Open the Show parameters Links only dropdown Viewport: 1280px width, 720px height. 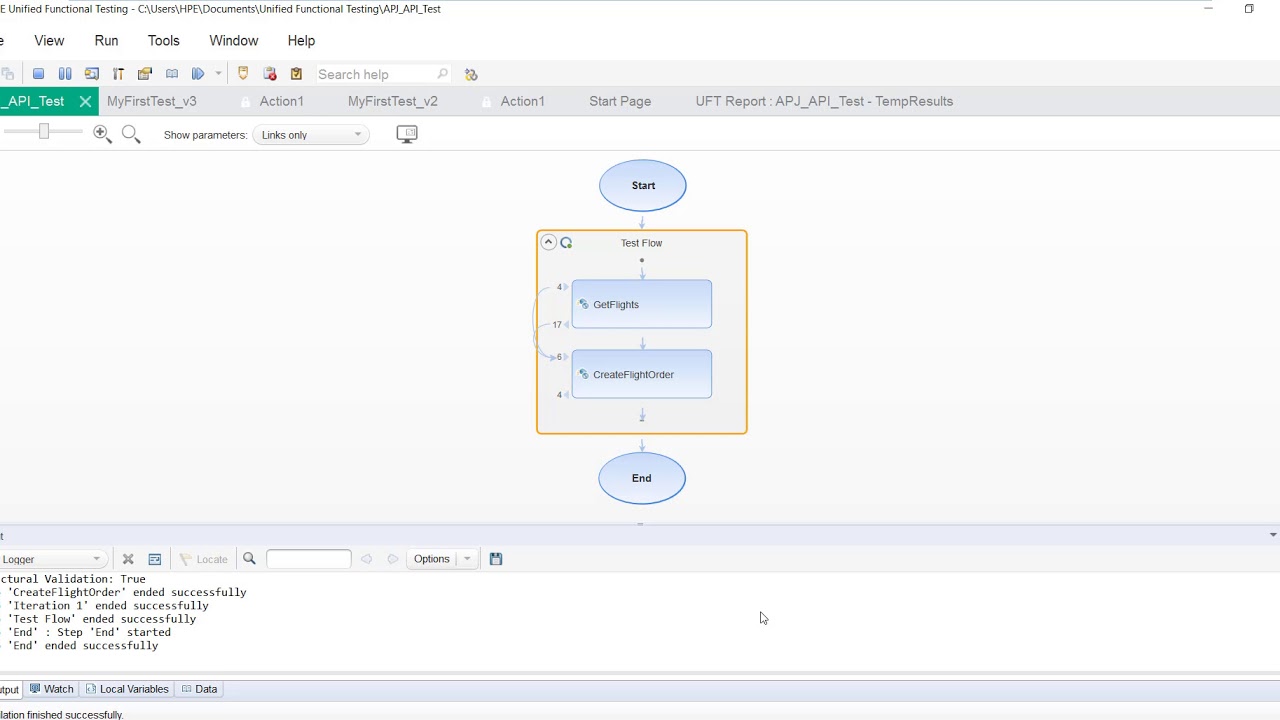[311, 135]
